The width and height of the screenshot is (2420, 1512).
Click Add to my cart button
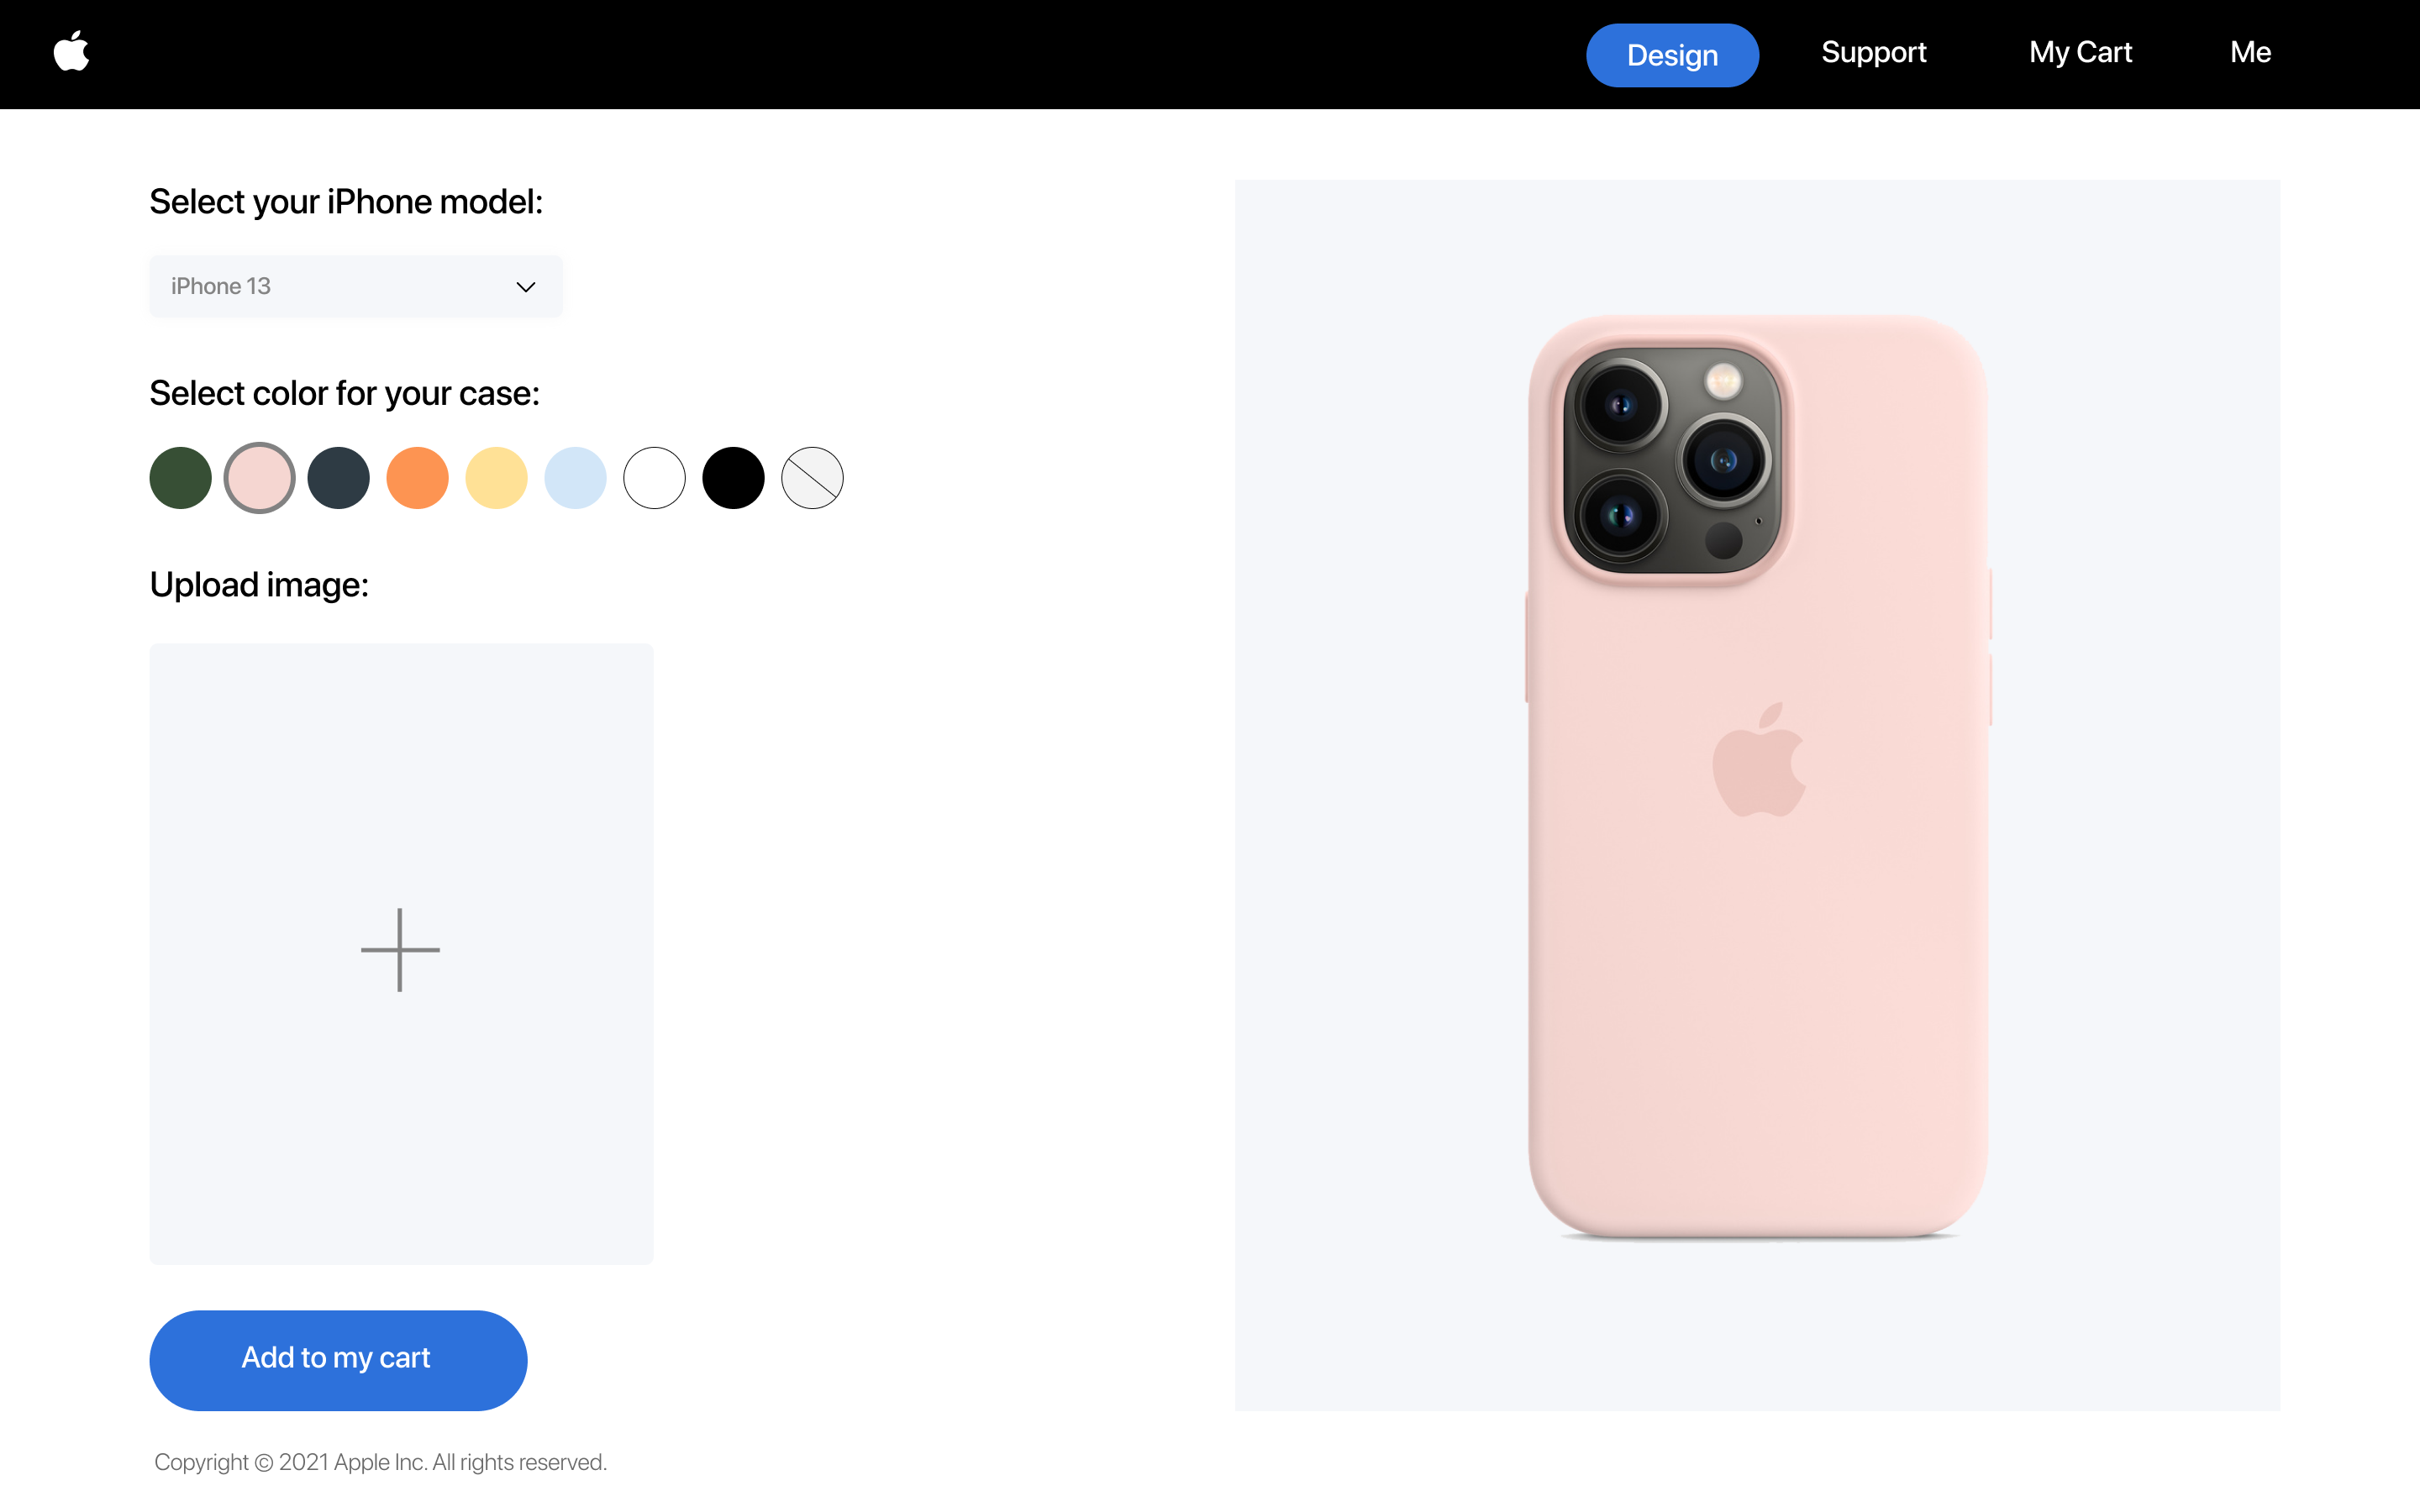click(x=339, y=1360)
